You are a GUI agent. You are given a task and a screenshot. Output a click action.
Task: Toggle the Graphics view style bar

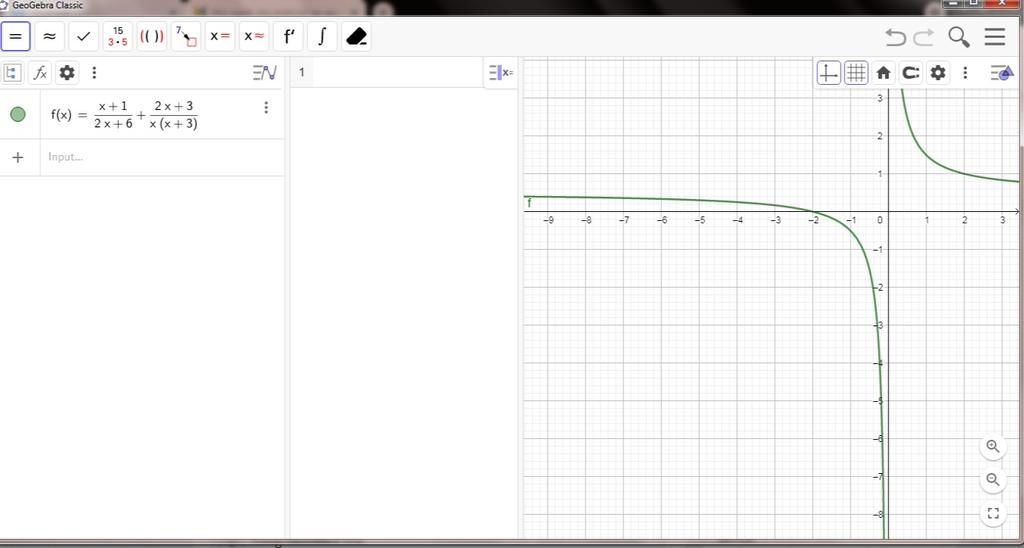point(1002,73)
